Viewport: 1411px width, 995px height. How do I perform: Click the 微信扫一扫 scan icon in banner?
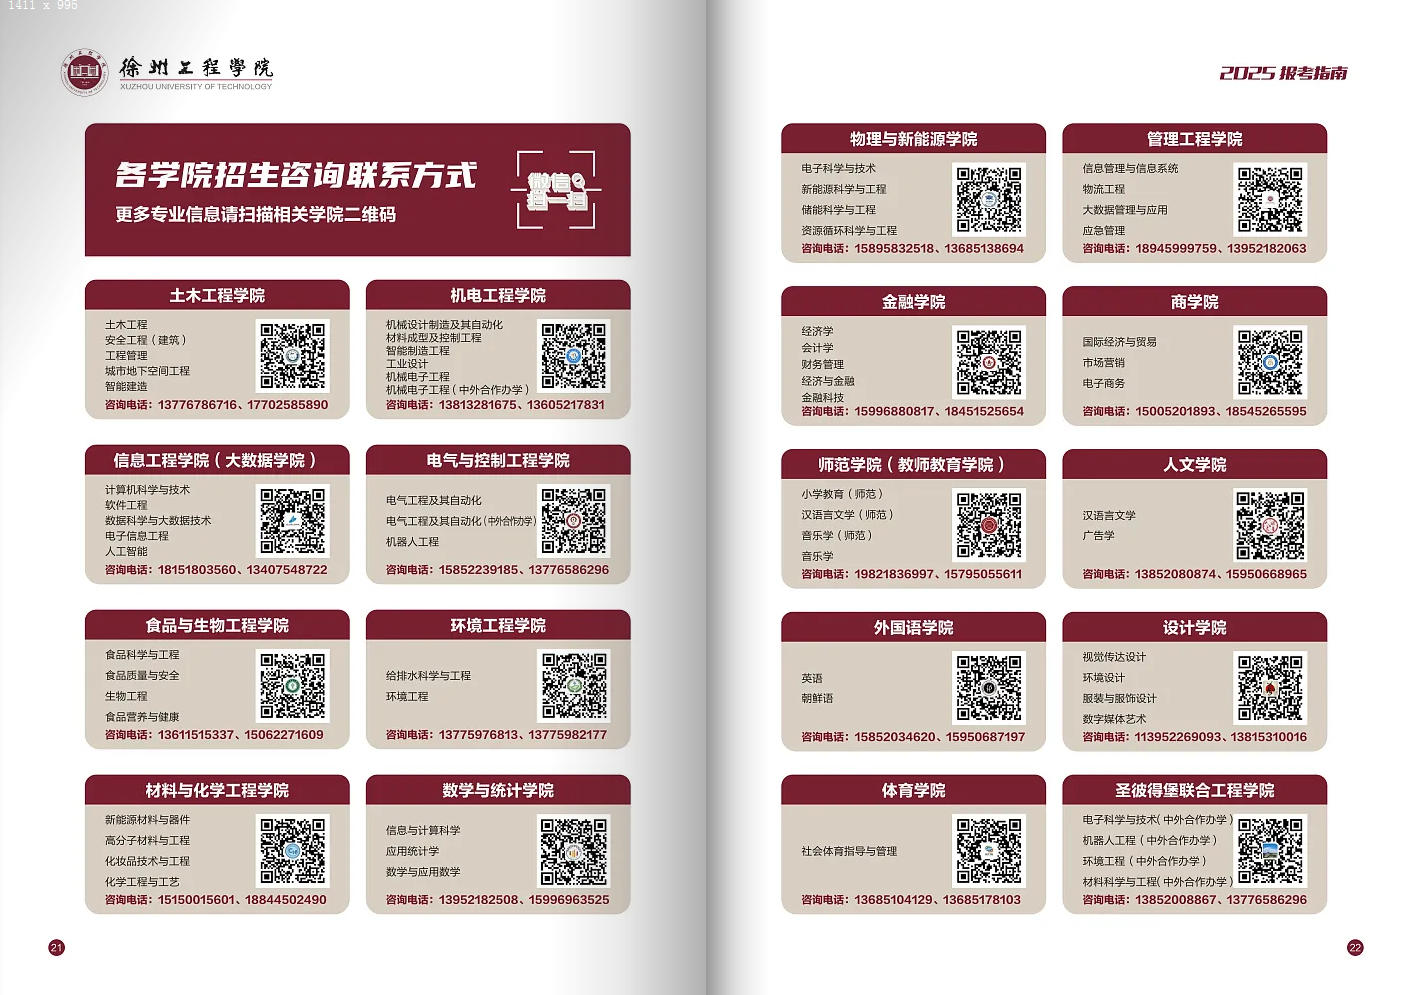coord(557,190)
